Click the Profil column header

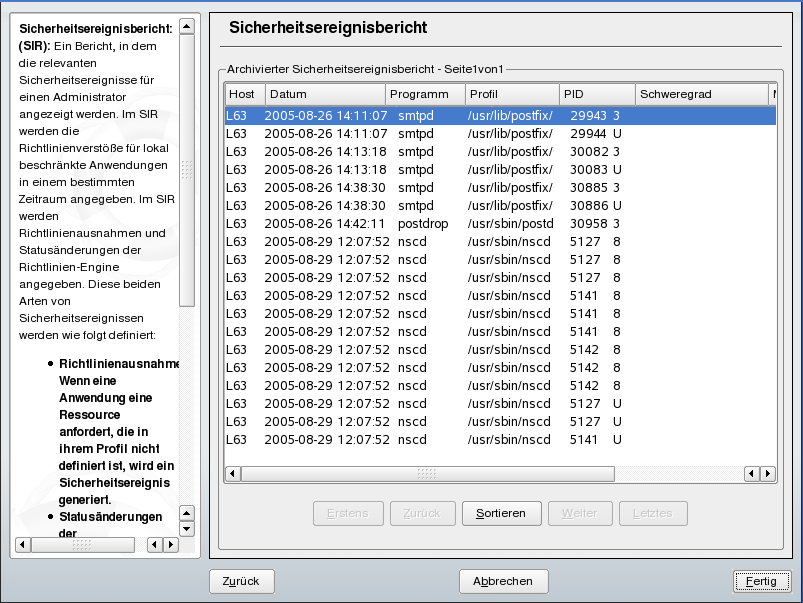(x=510, y=94)
